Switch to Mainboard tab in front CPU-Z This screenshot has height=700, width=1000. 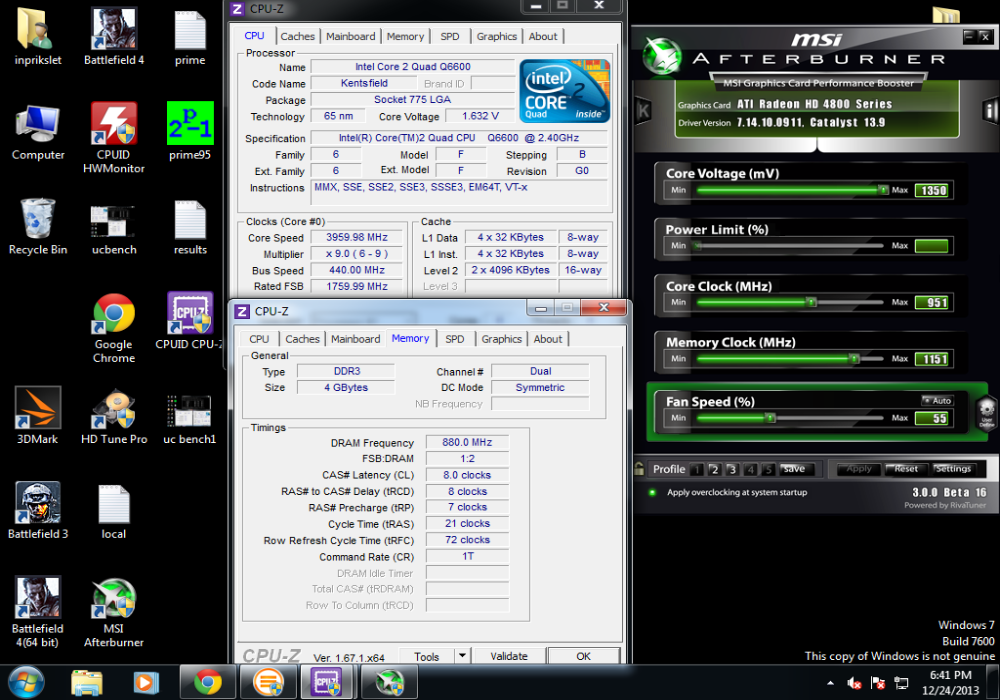pos(355,339)
